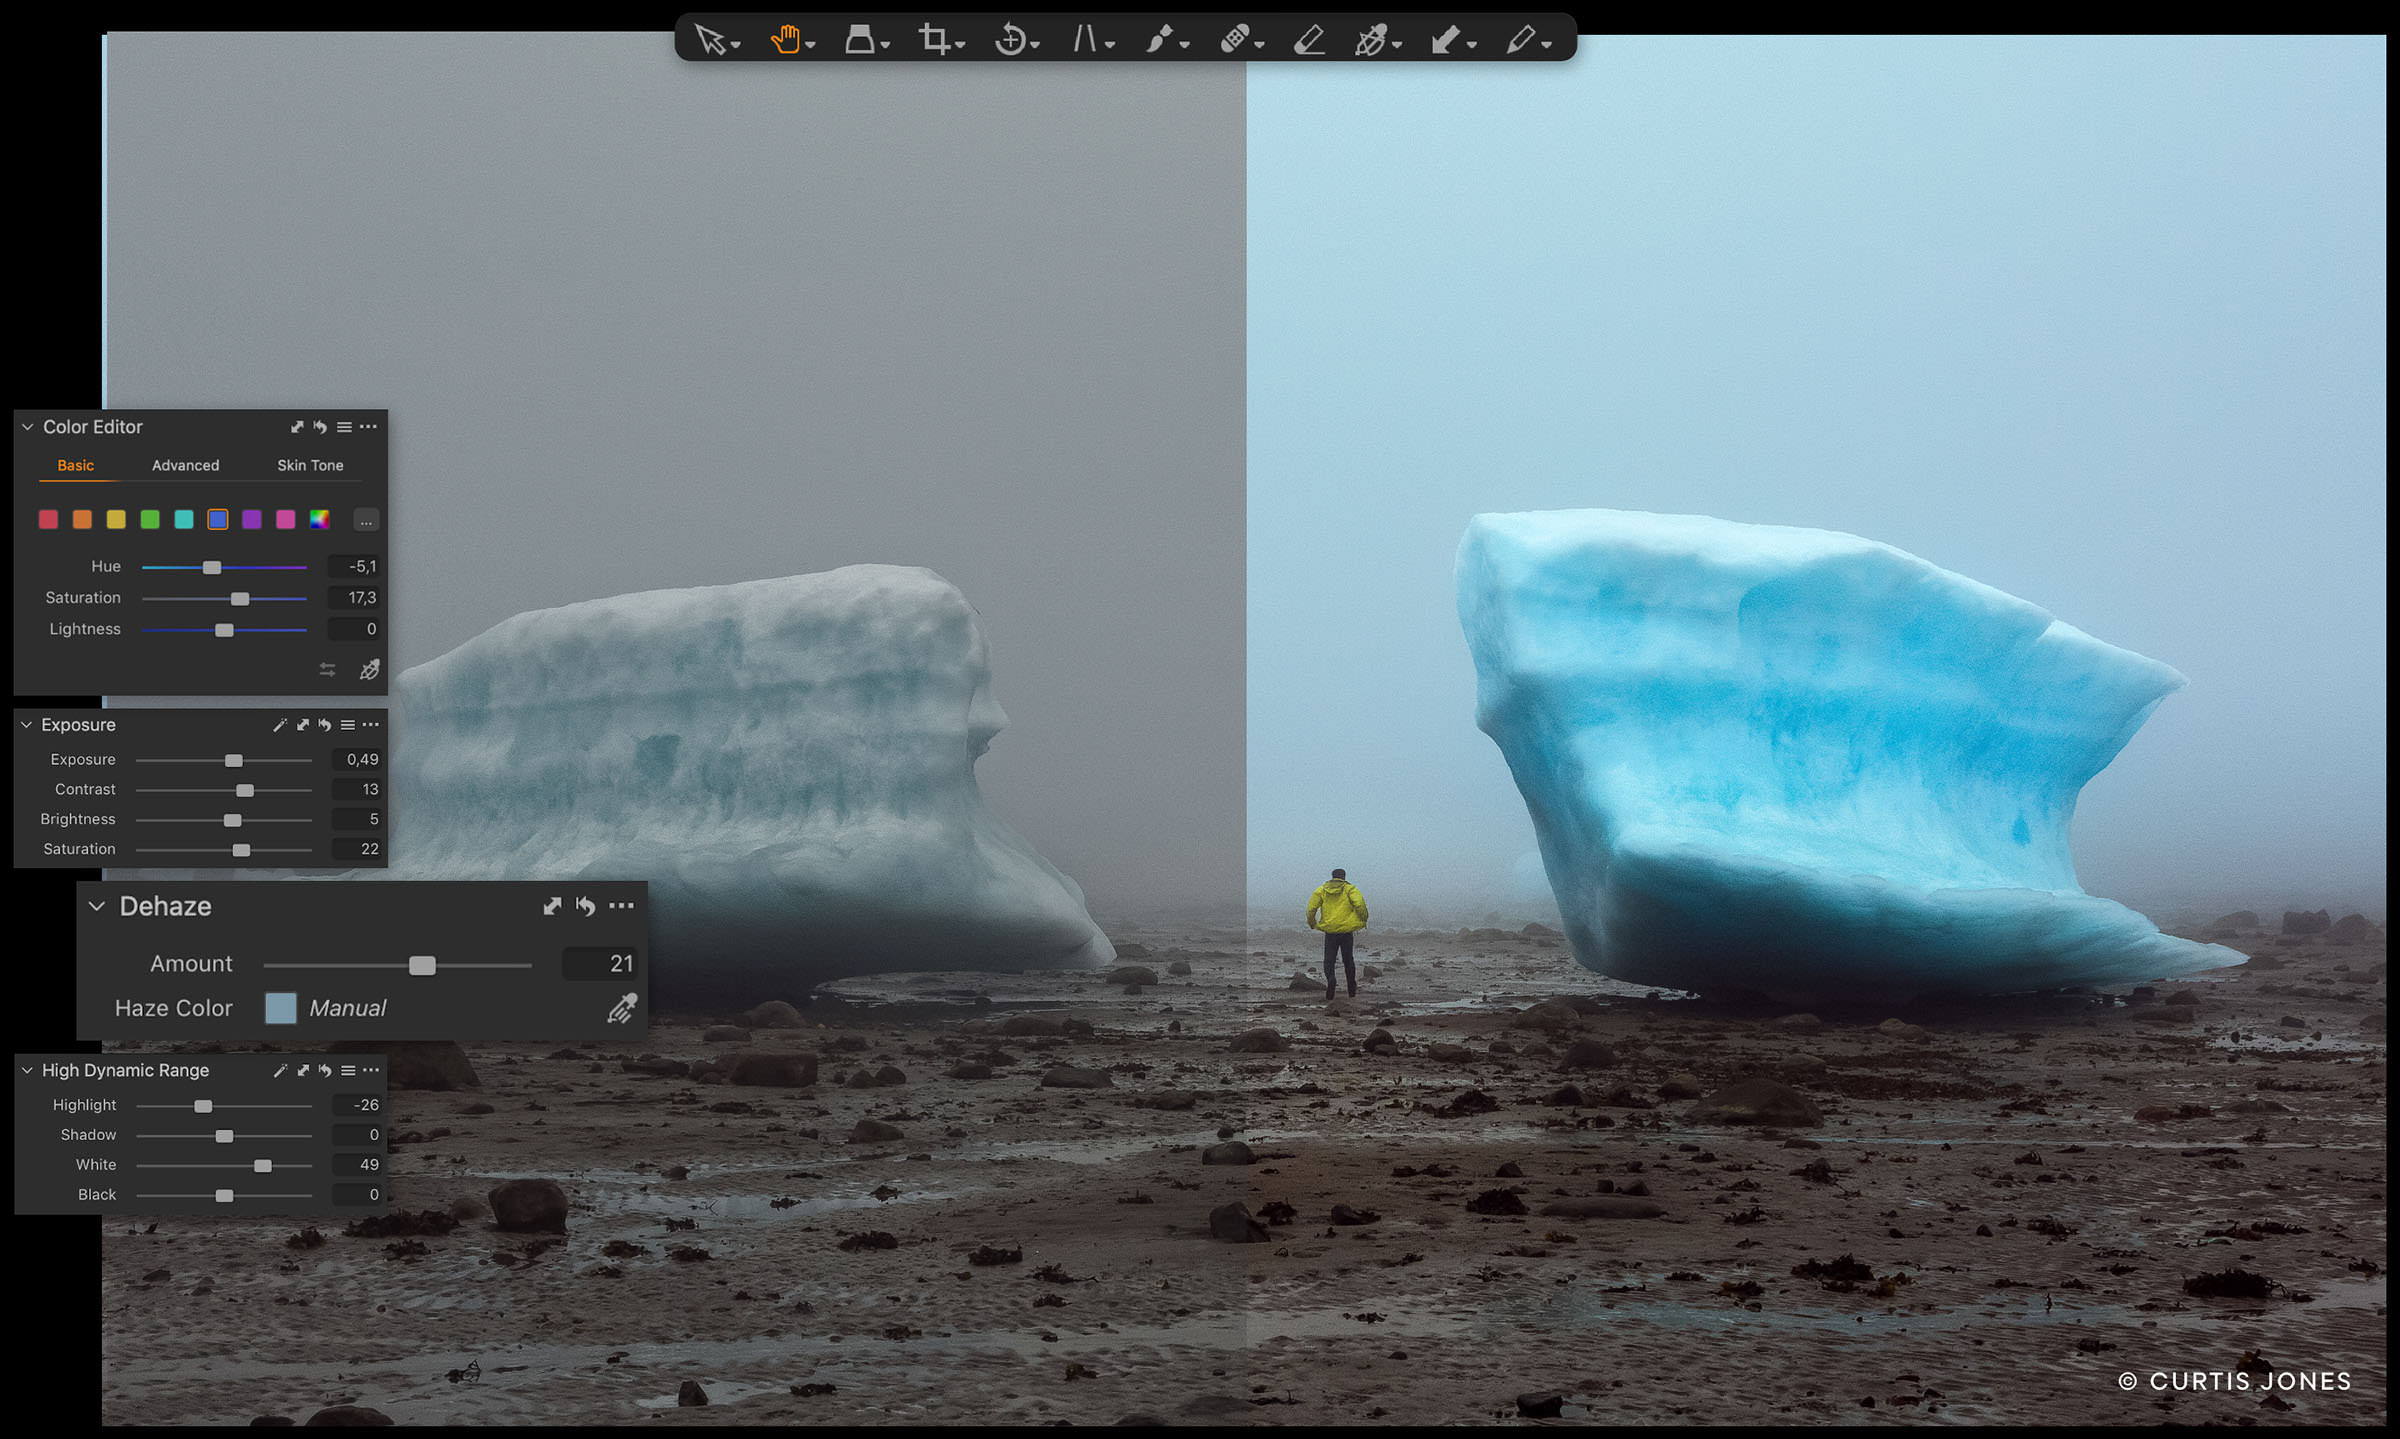This screenshot has width=2400, height=1439.
Task: Switch to the Skin Tone tab
Action: click(310, 465)
